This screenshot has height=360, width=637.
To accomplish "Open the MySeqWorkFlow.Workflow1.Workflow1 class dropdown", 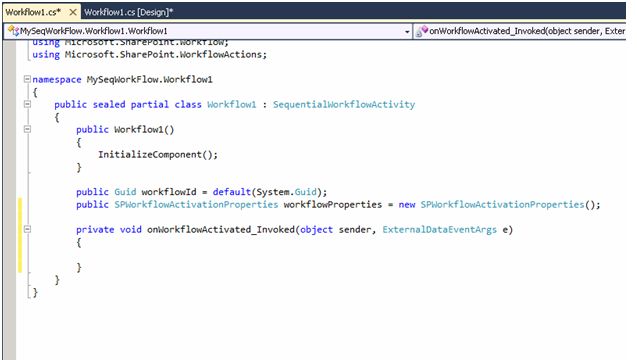I will 407,31.
